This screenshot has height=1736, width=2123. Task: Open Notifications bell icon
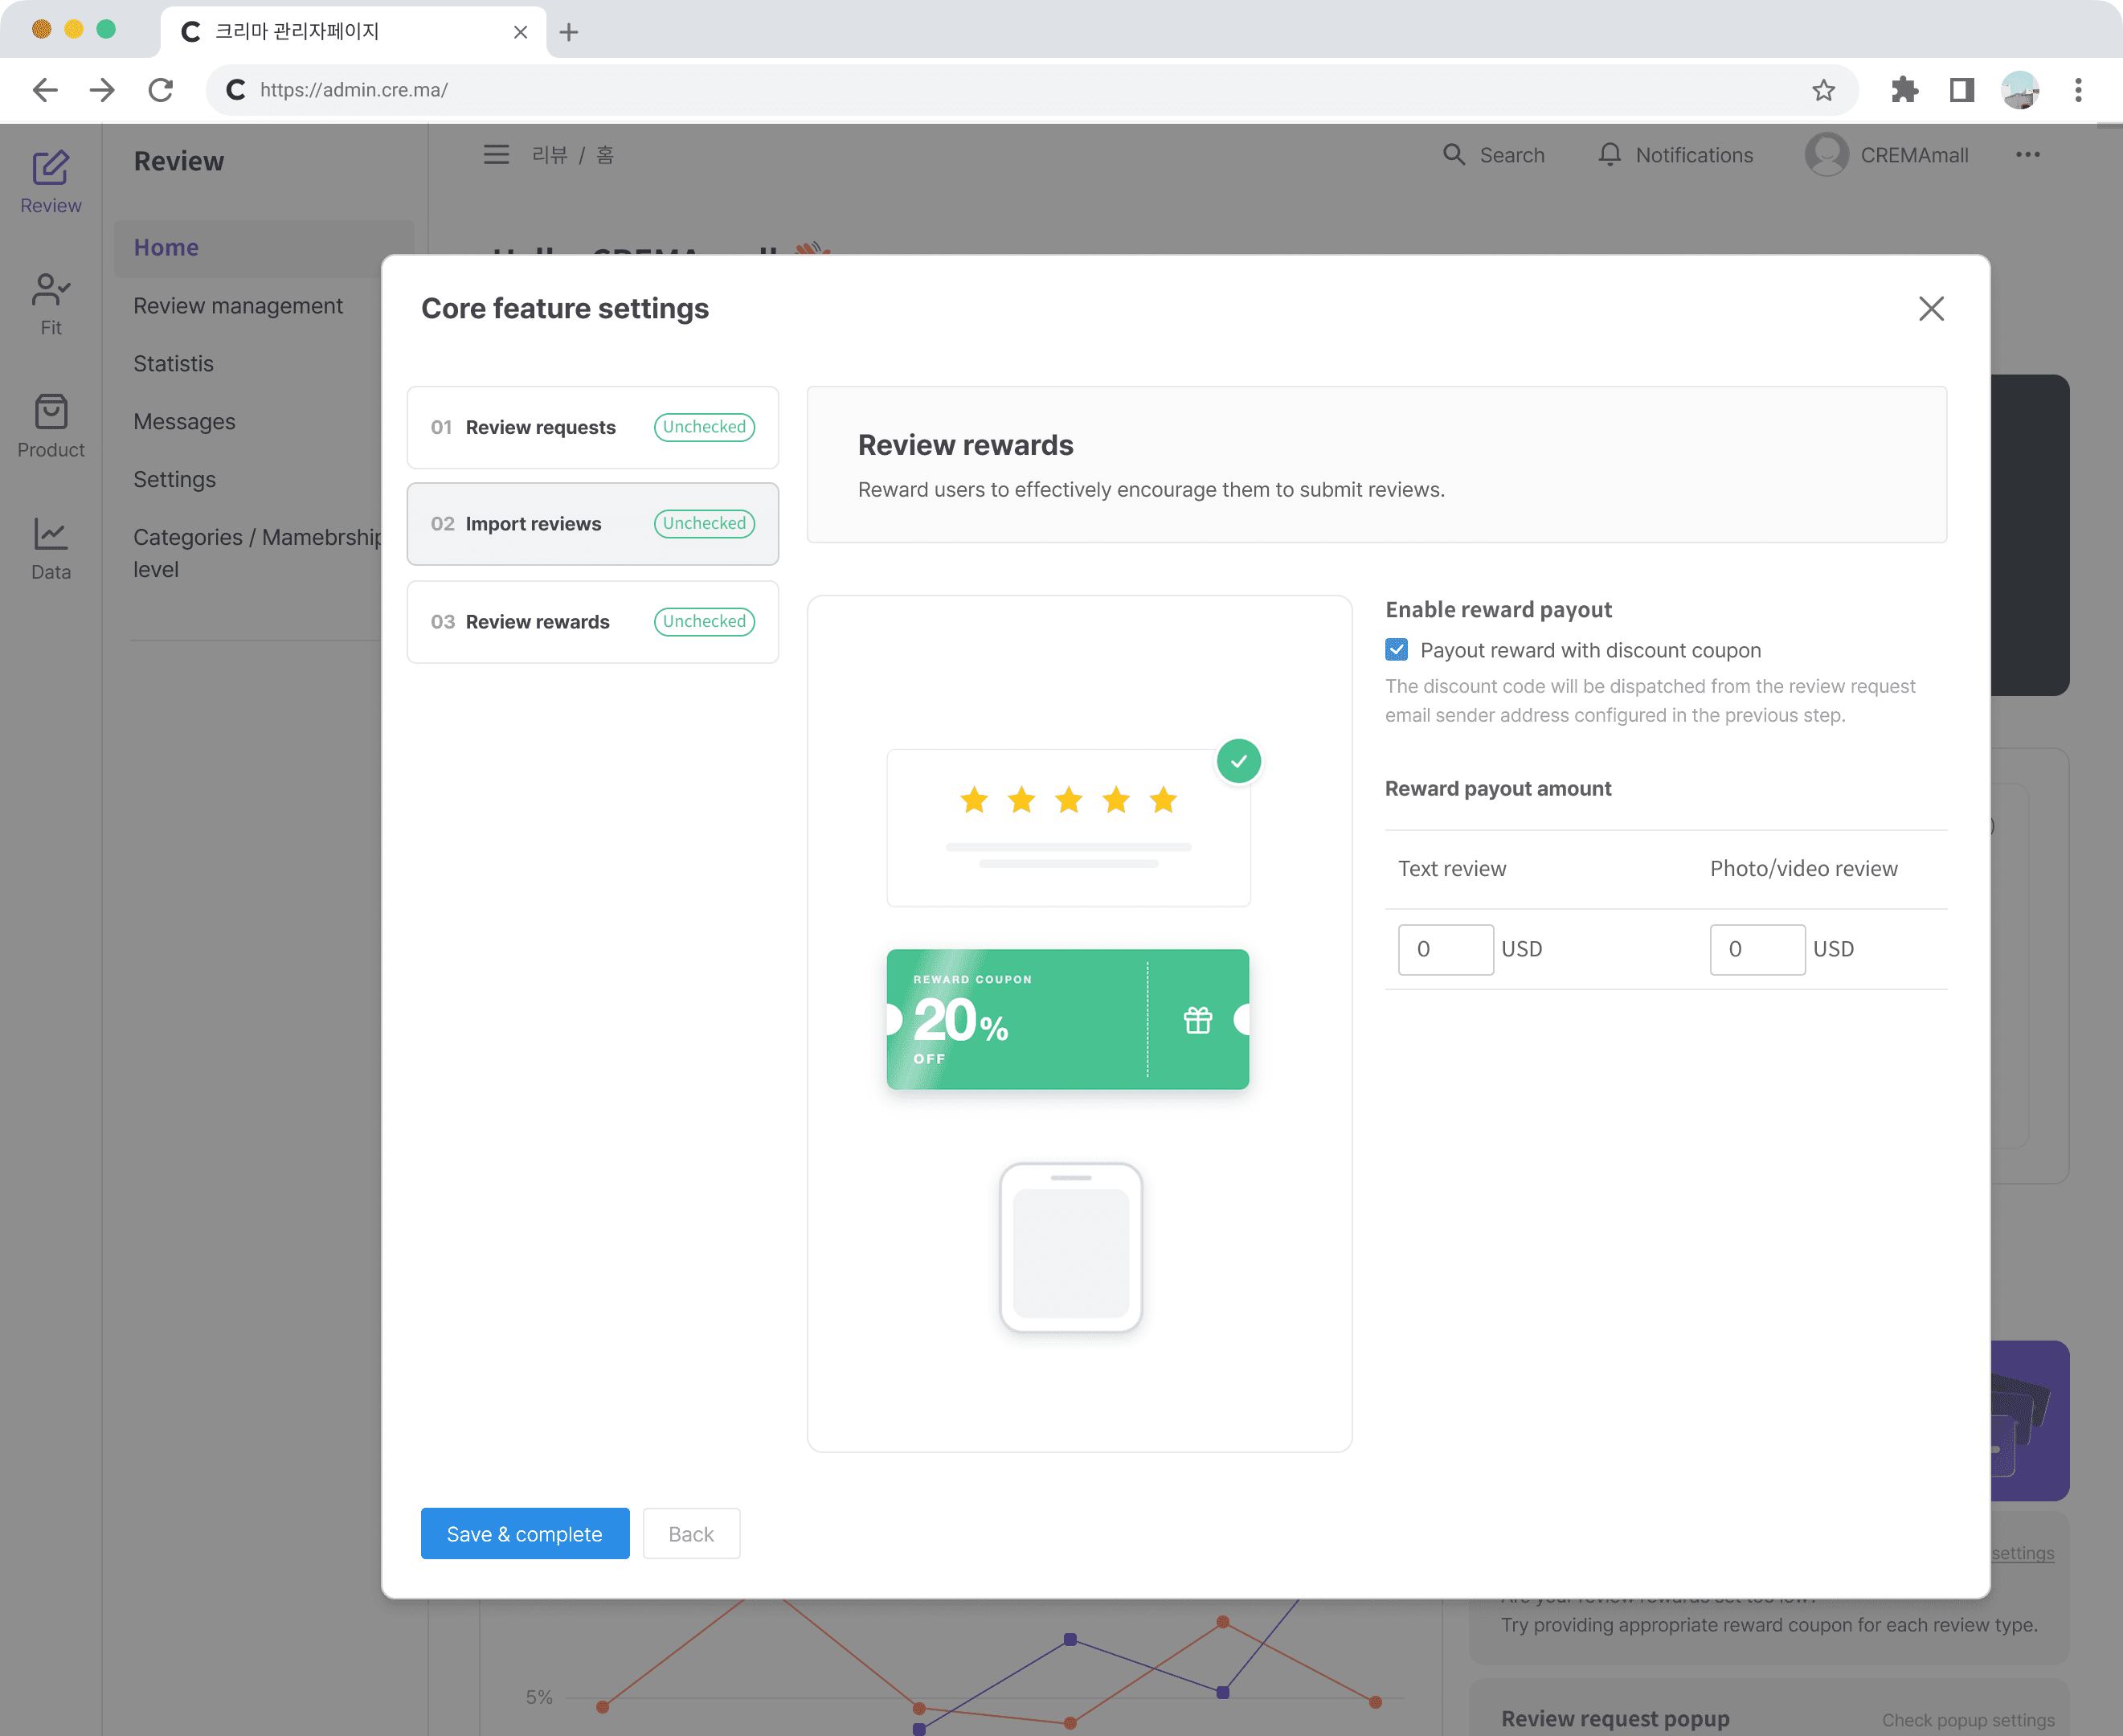click(1609, 155)
